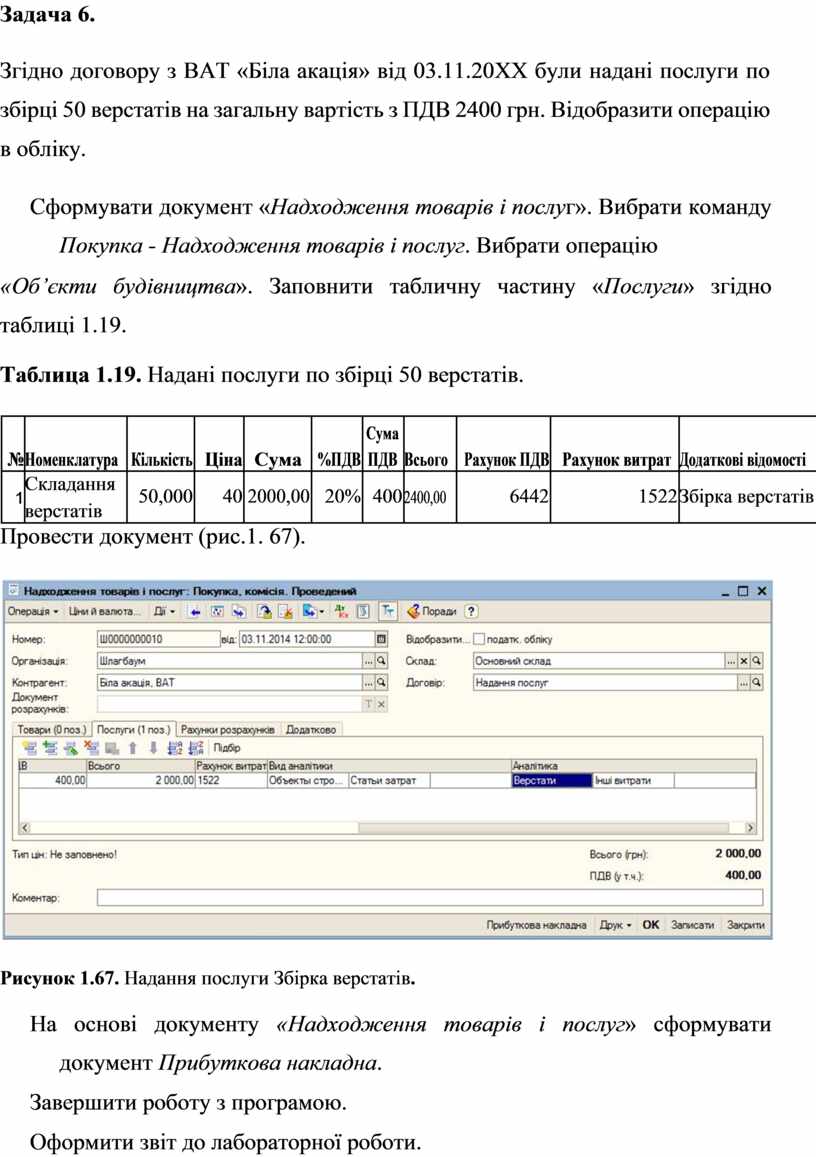Select the Объекты стро... analytics cell
This screenshot has height=1157, width=816.
pyautogui.click(x=307, y=781)
